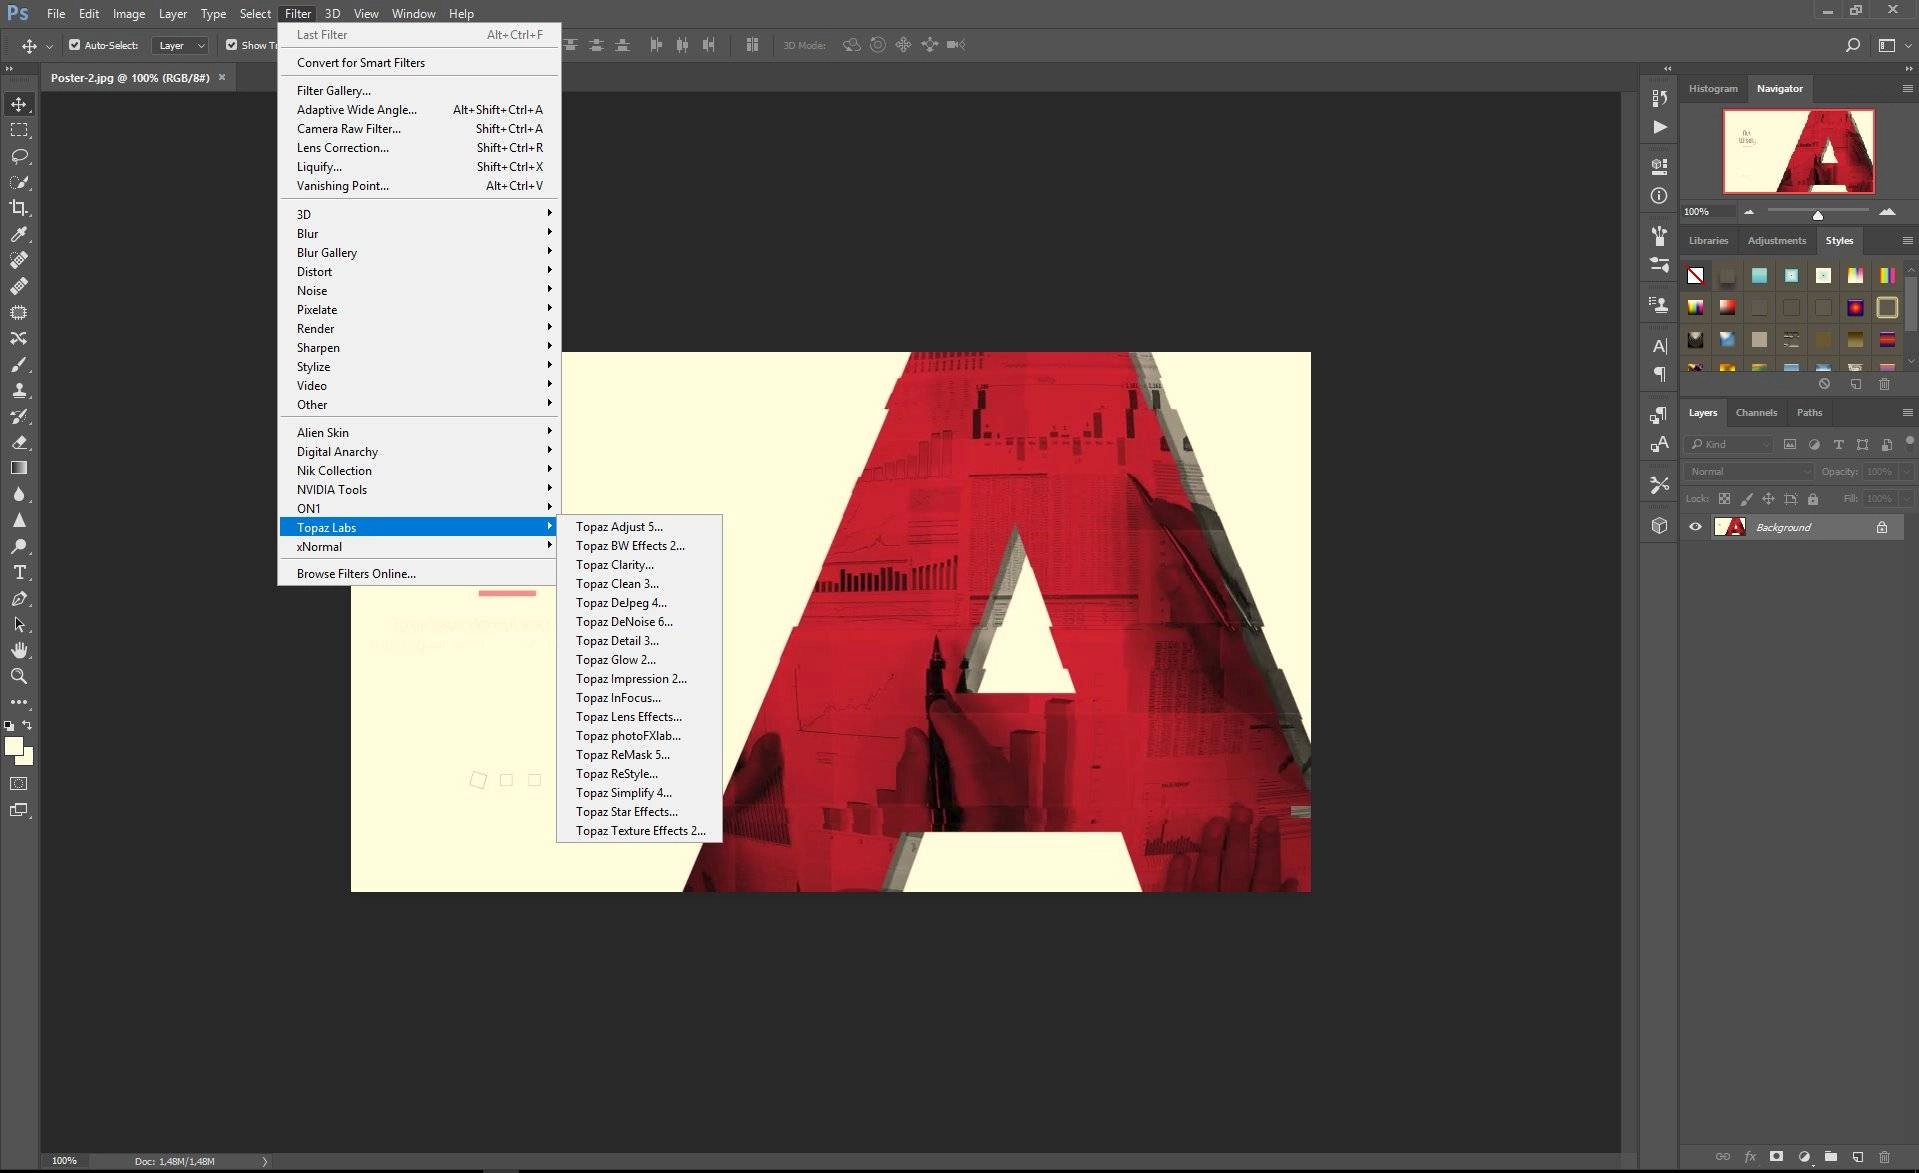
Task: Toggle lock image pixels brush icon
Action: [1746, 498]
